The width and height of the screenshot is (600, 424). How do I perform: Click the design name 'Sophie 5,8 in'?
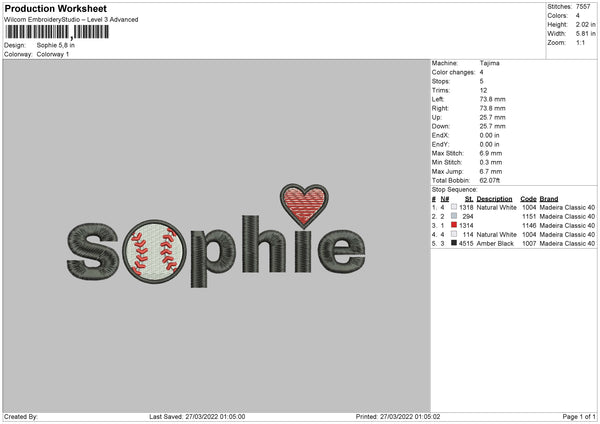56,45
